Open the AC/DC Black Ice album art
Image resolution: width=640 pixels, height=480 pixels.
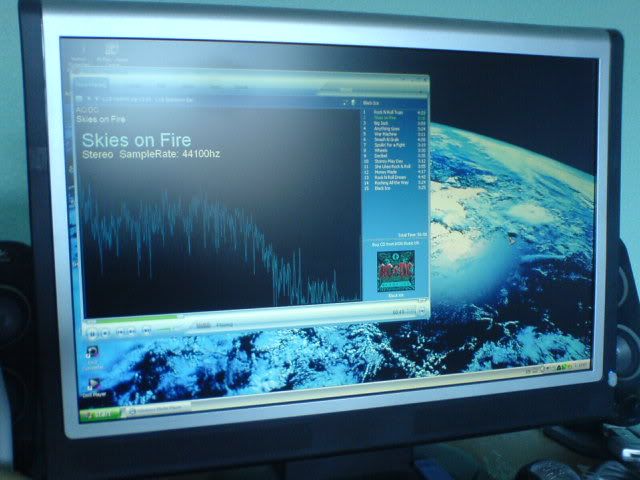[396, 271]
